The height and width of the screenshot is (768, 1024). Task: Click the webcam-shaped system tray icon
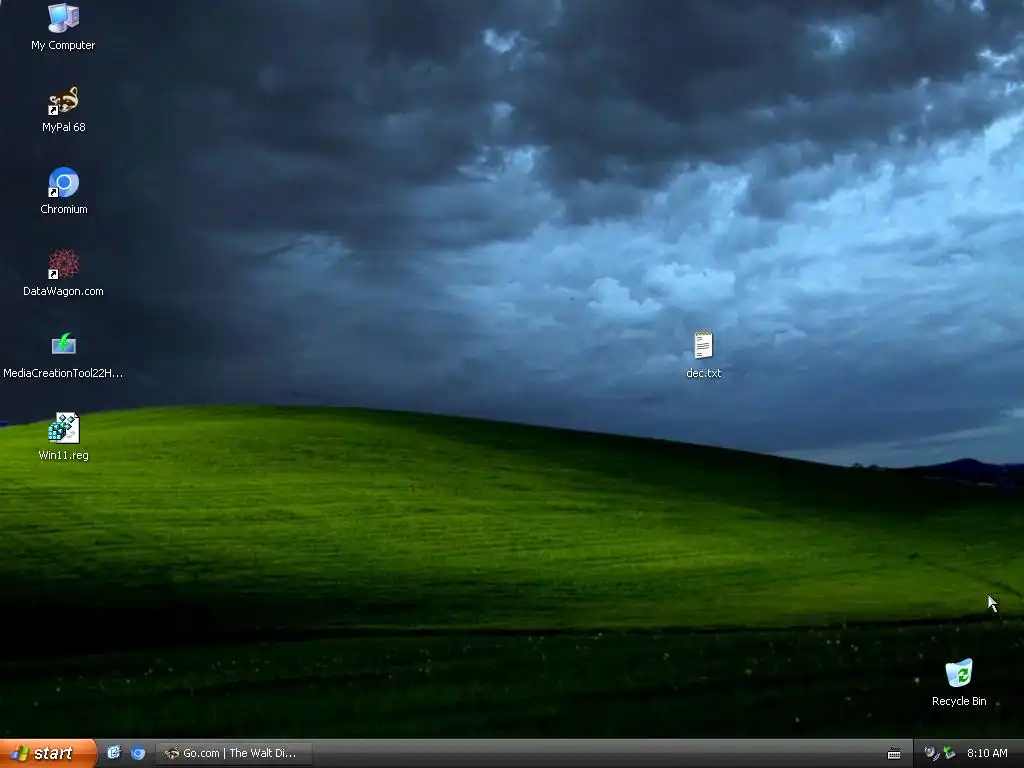[931, 754]
